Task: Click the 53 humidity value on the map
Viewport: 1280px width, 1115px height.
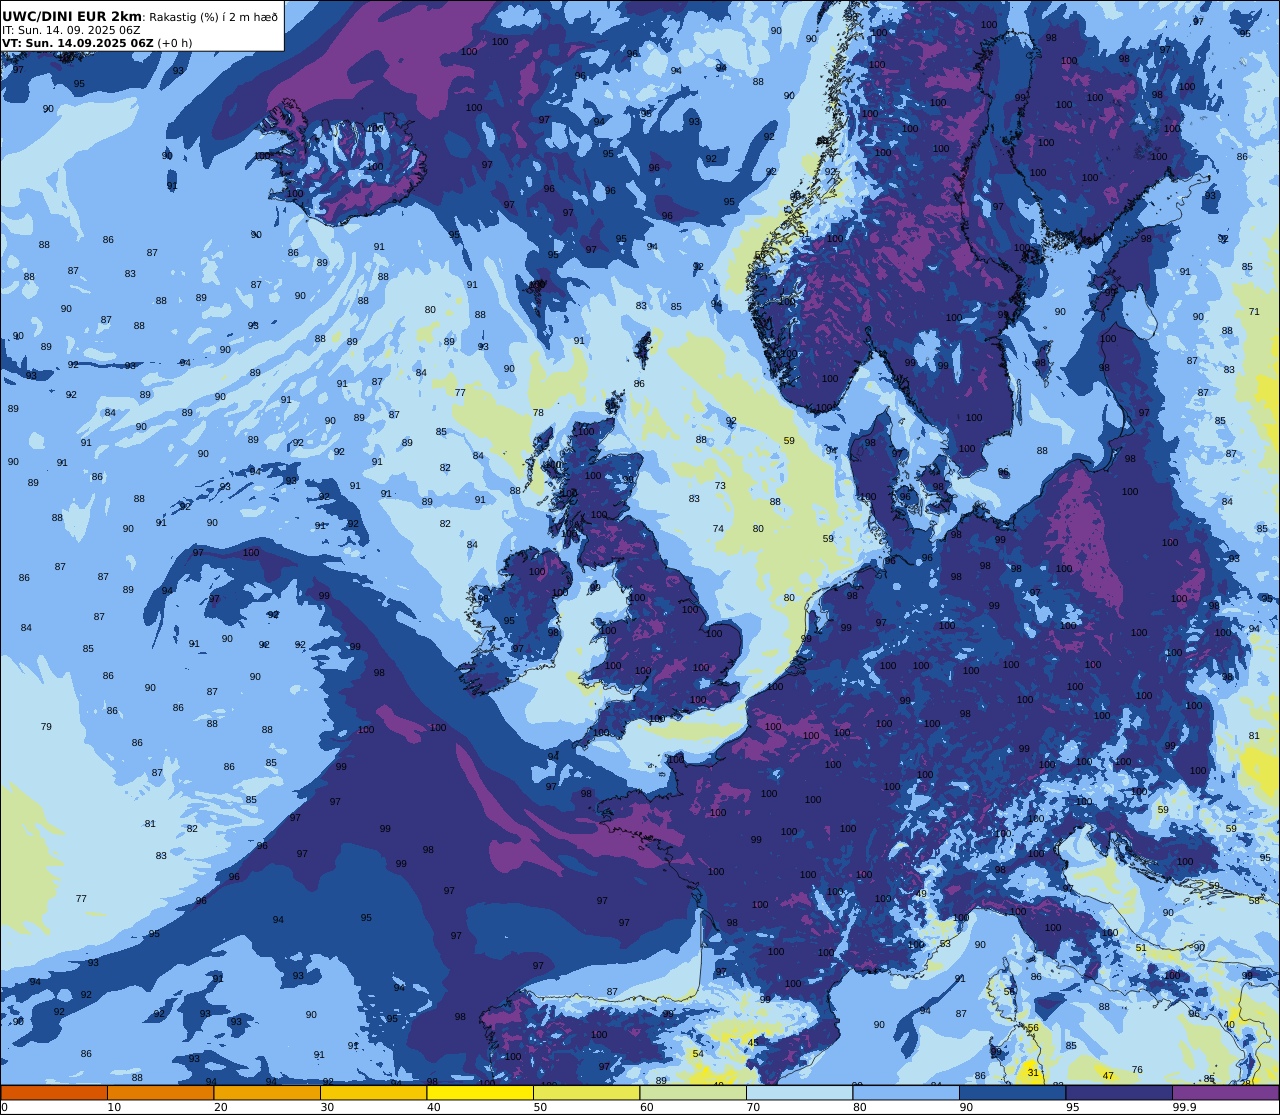Action: [x=945, y=944]
